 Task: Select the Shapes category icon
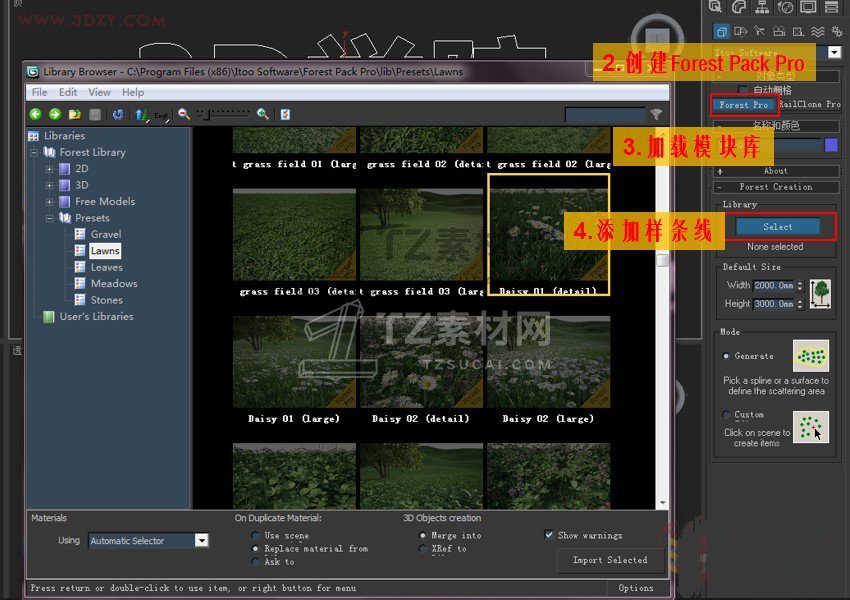click(x=740, y=32)
